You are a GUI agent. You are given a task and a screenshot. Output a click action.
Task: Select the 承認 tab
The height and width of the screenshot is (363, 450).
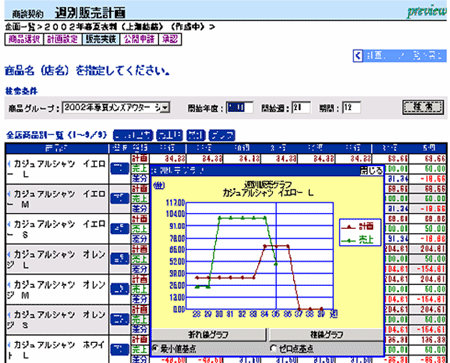tap(170, 39)
